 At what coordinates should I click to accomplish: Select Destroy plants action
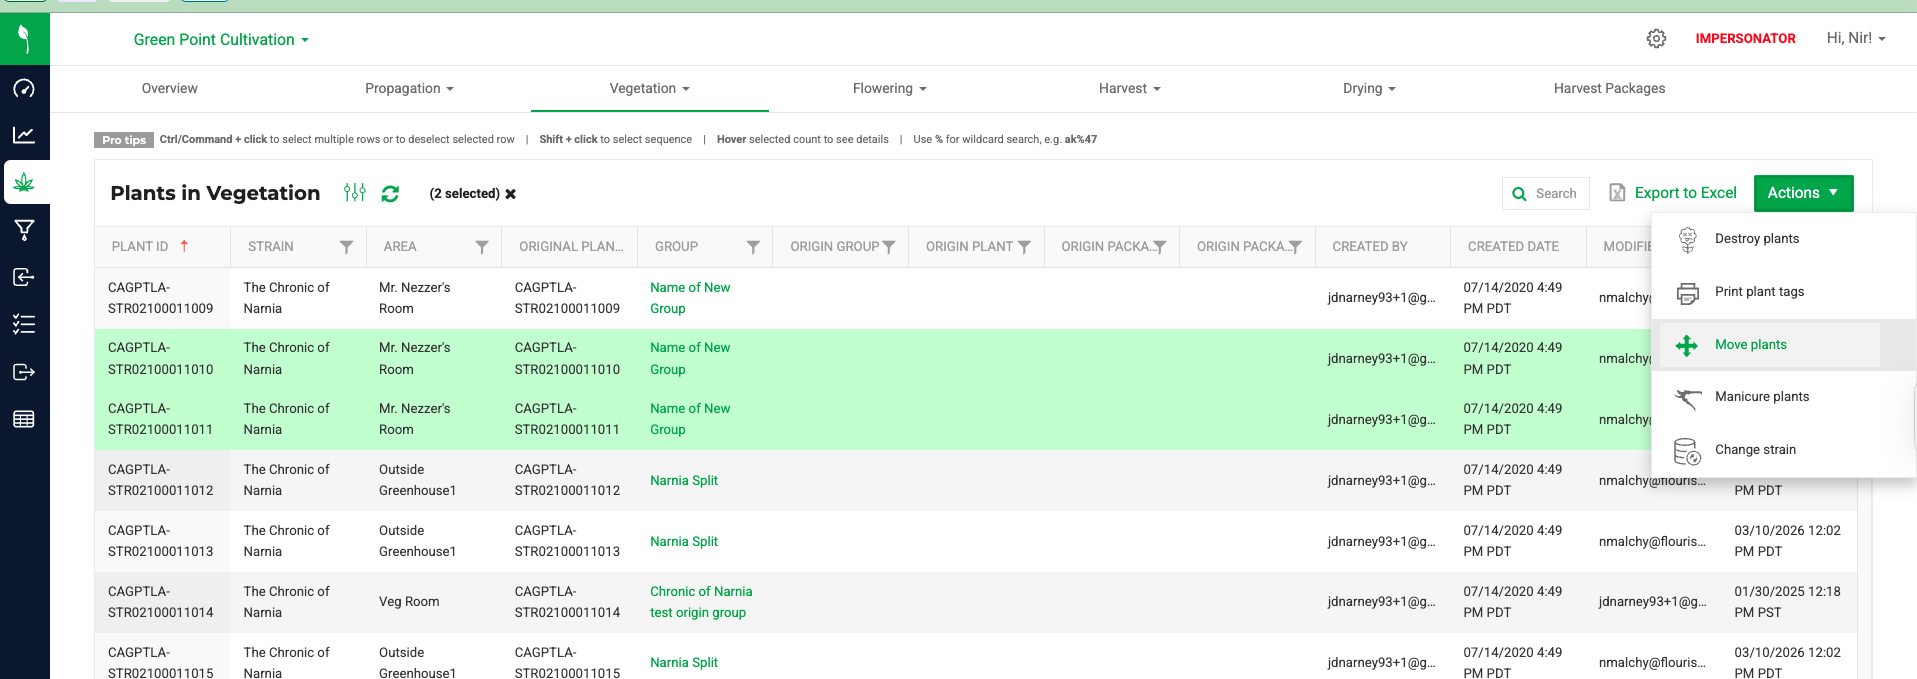1756,239
